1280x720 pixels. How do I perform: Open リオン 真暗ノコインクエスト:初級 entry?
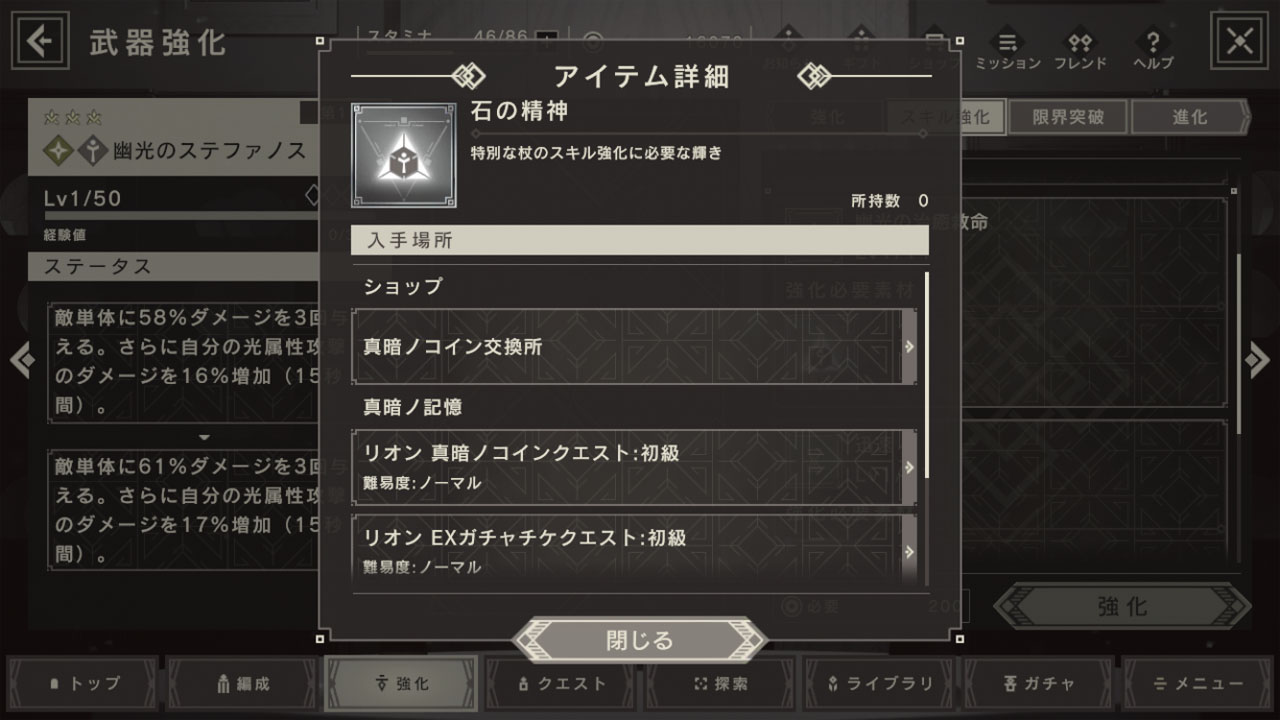[x=634, y=467]
